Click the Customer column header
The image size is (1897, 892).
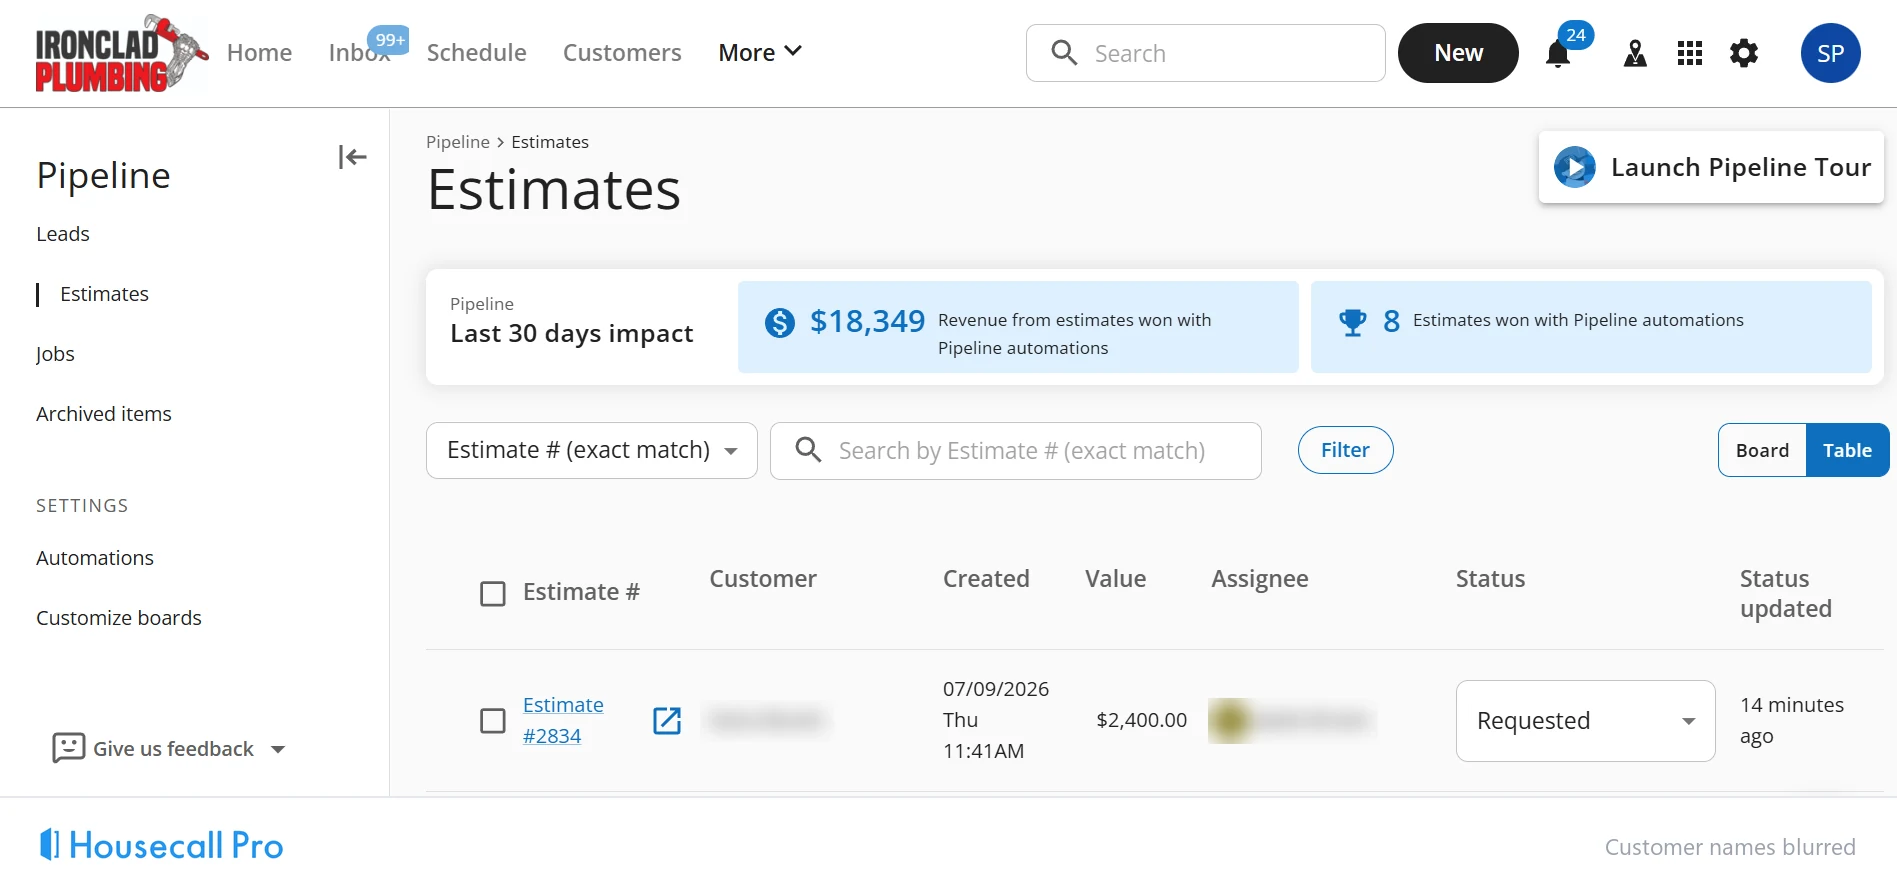point(763,579)
